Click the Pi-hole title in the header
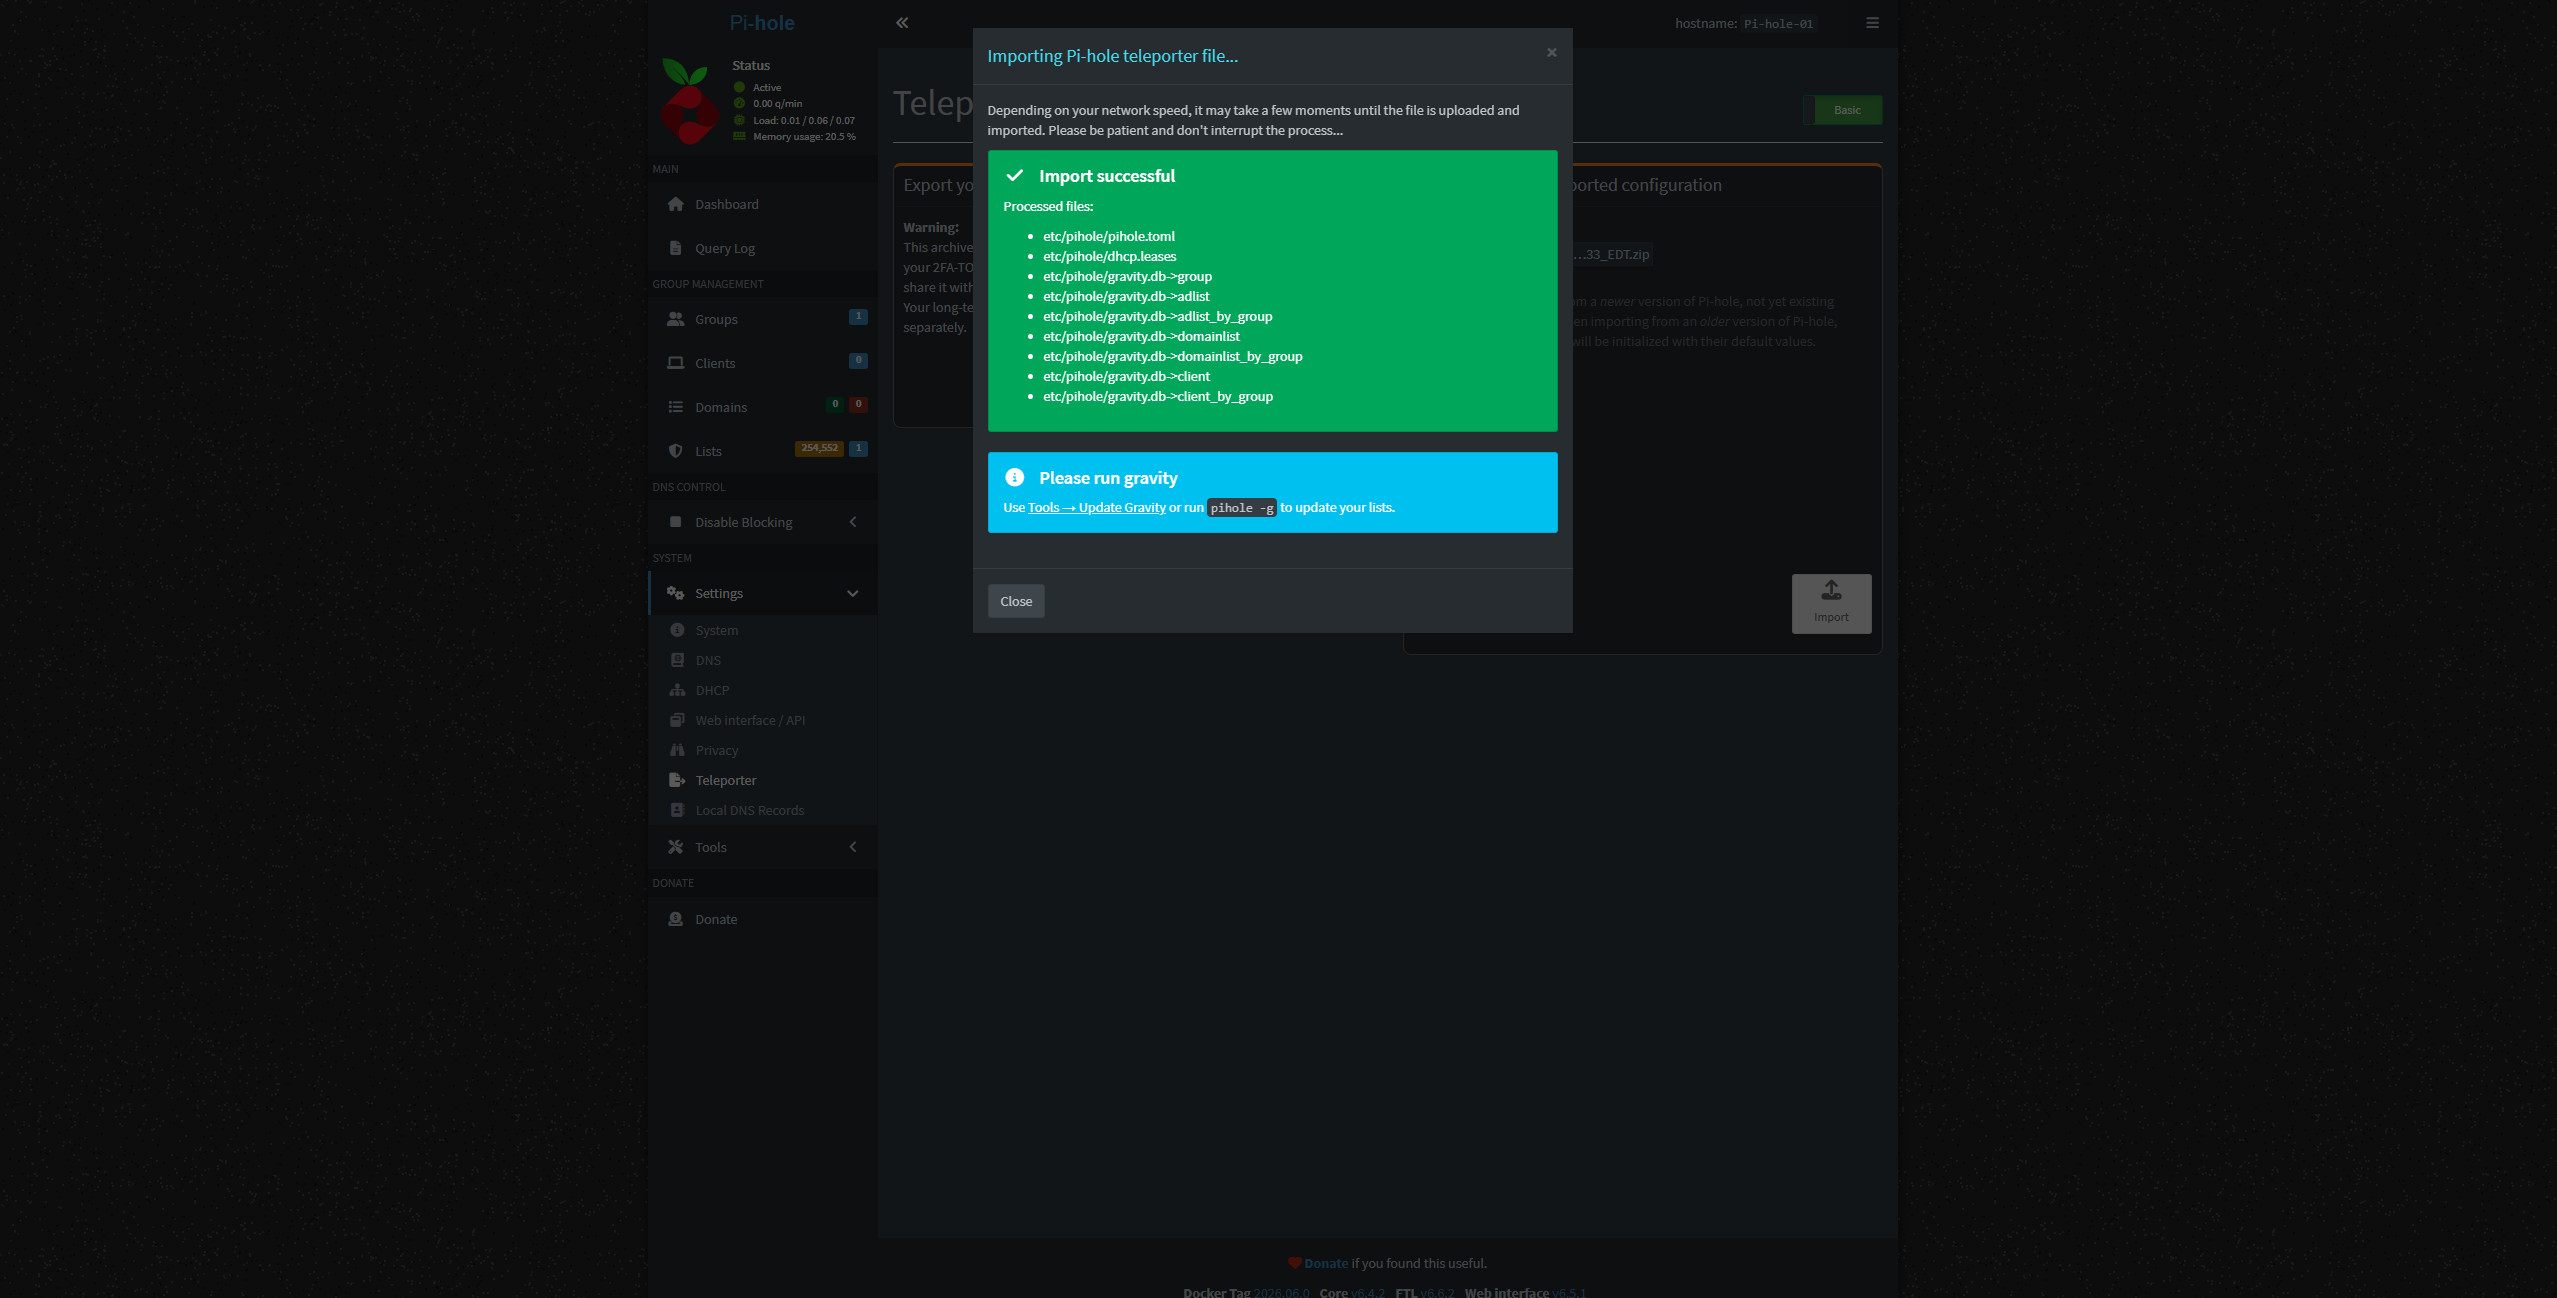This screenshot has width=2557, height=1298. click(762, 22)
